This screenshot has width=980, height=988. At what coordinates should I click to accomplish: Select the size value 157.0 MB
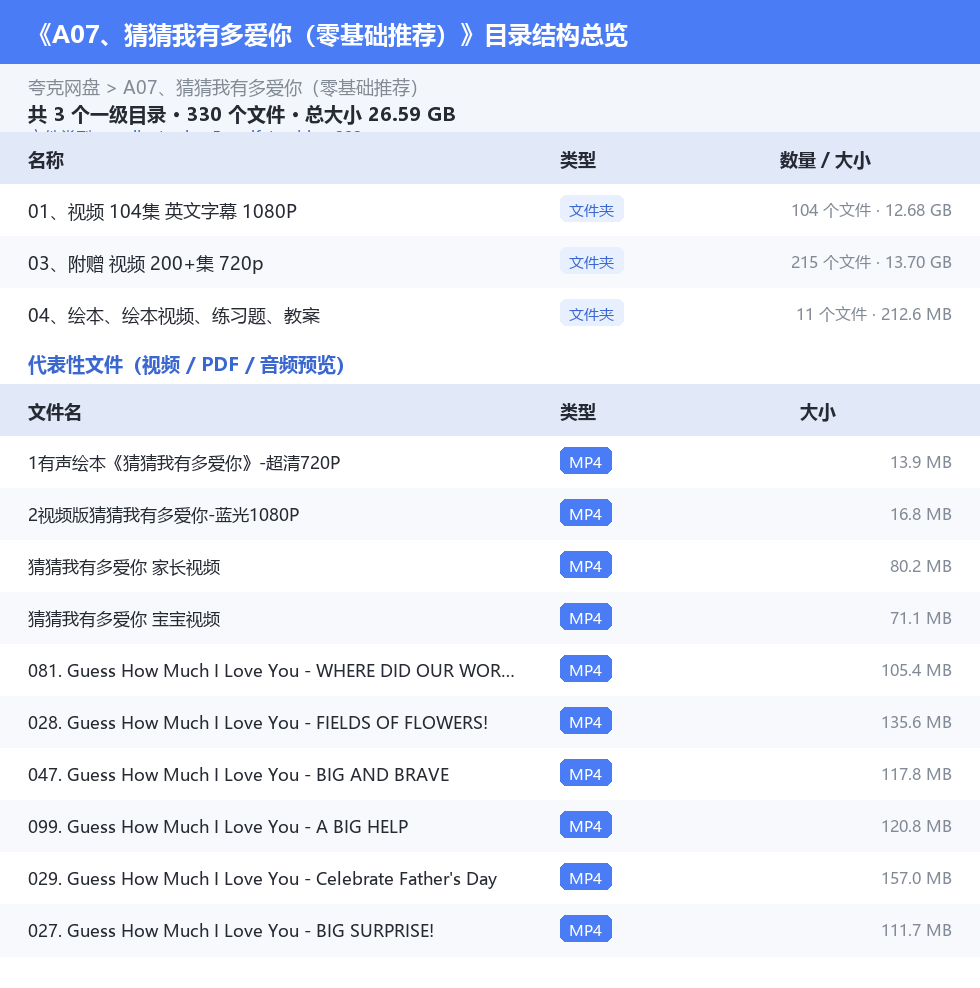916,878
